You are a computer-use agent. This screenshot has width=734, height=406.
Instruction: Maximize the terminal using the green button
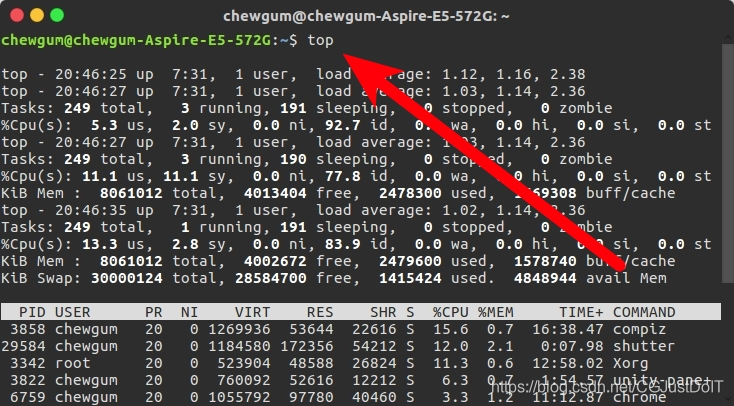point(57,15)
